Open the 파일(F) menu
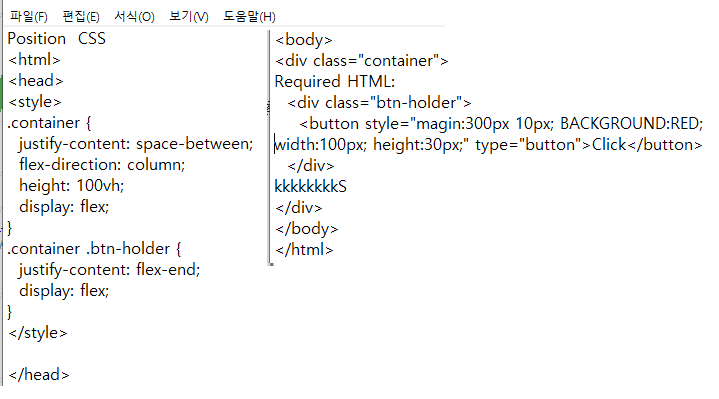 click(x=28, y=17)
